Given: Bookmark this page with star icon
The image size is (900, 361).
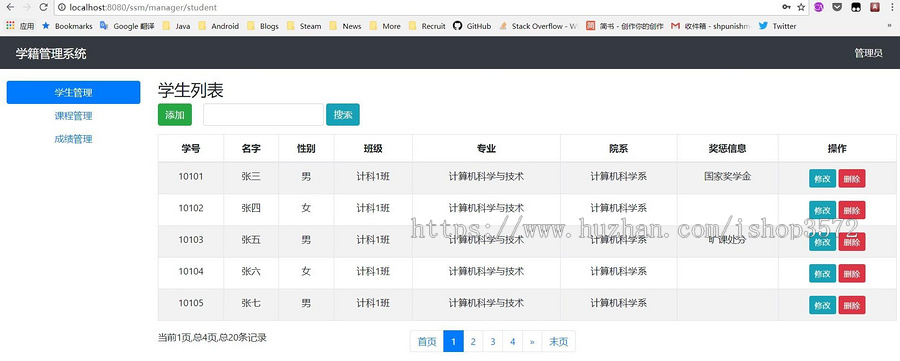Looking at the screenshot, I should (x=801, y=7).
